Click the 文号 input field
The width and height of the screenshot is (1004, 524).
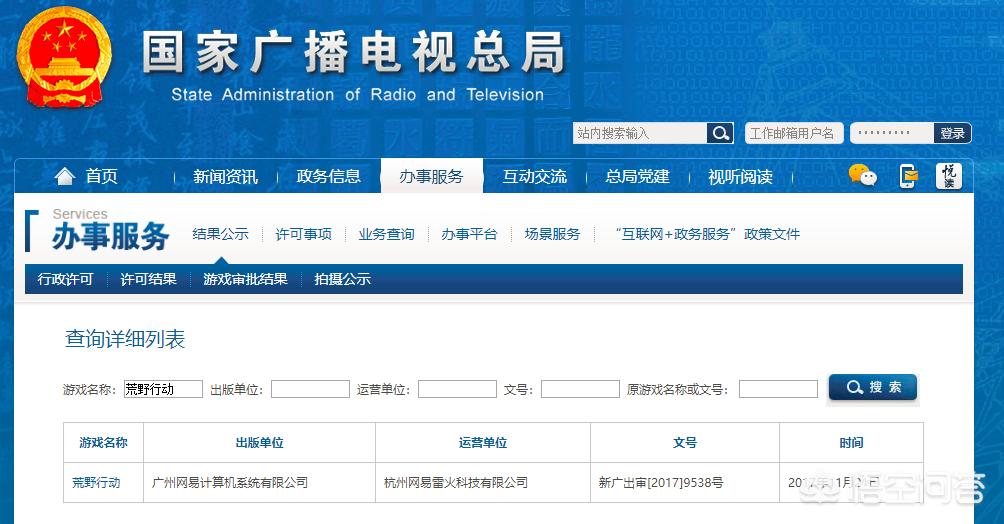580,389
